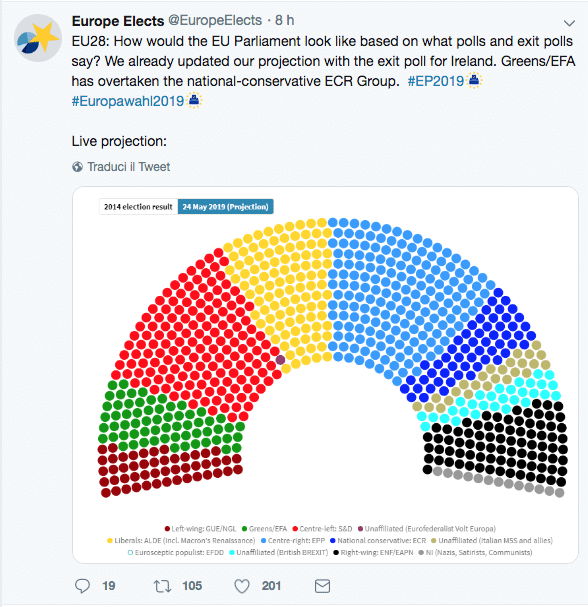This screenshot has width=588, height=607.
Task: Click the globe icon beside Traduci
Action: tap(77, 167)
